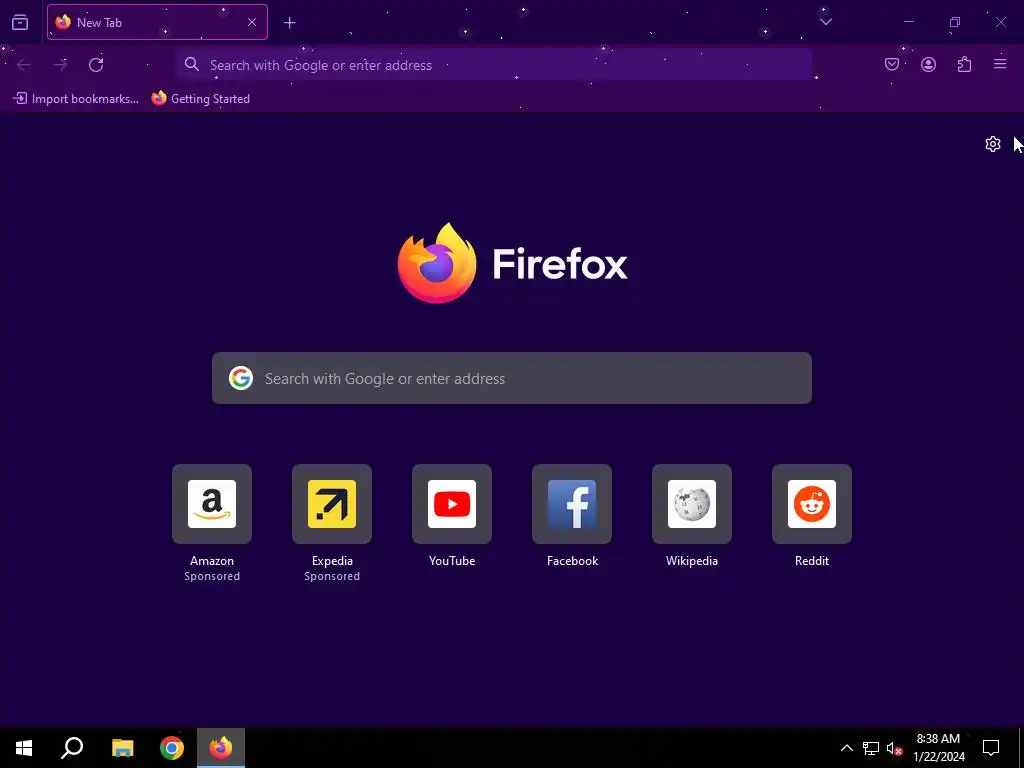Launch Google Chrome from the taskbar
Image resolution: width=1024 pixels, height=768 pixels.
click(172, 748)
